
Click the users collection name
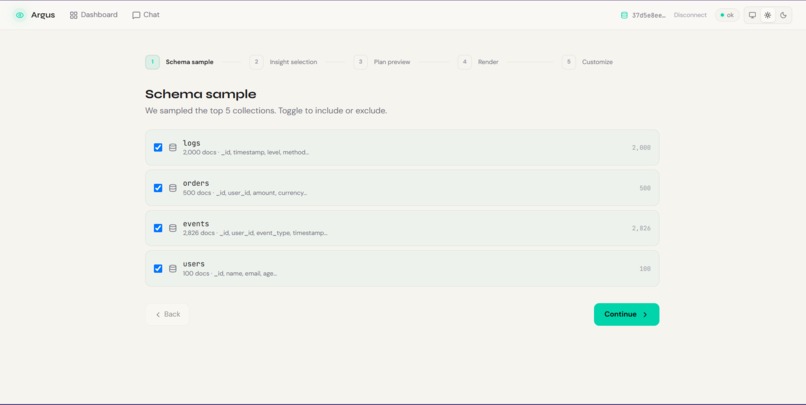click(x=193, y=264)
